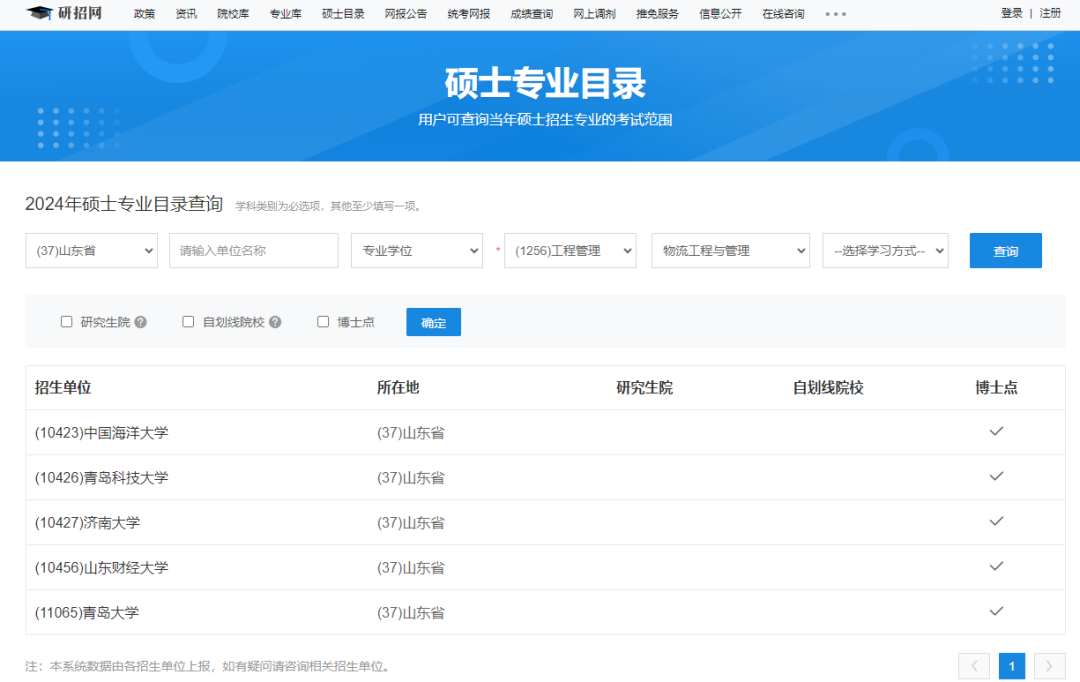Click 博士点 checkmark for 青岛大学
Viewport: 1080px width, 682px height.
click(996, 611)
